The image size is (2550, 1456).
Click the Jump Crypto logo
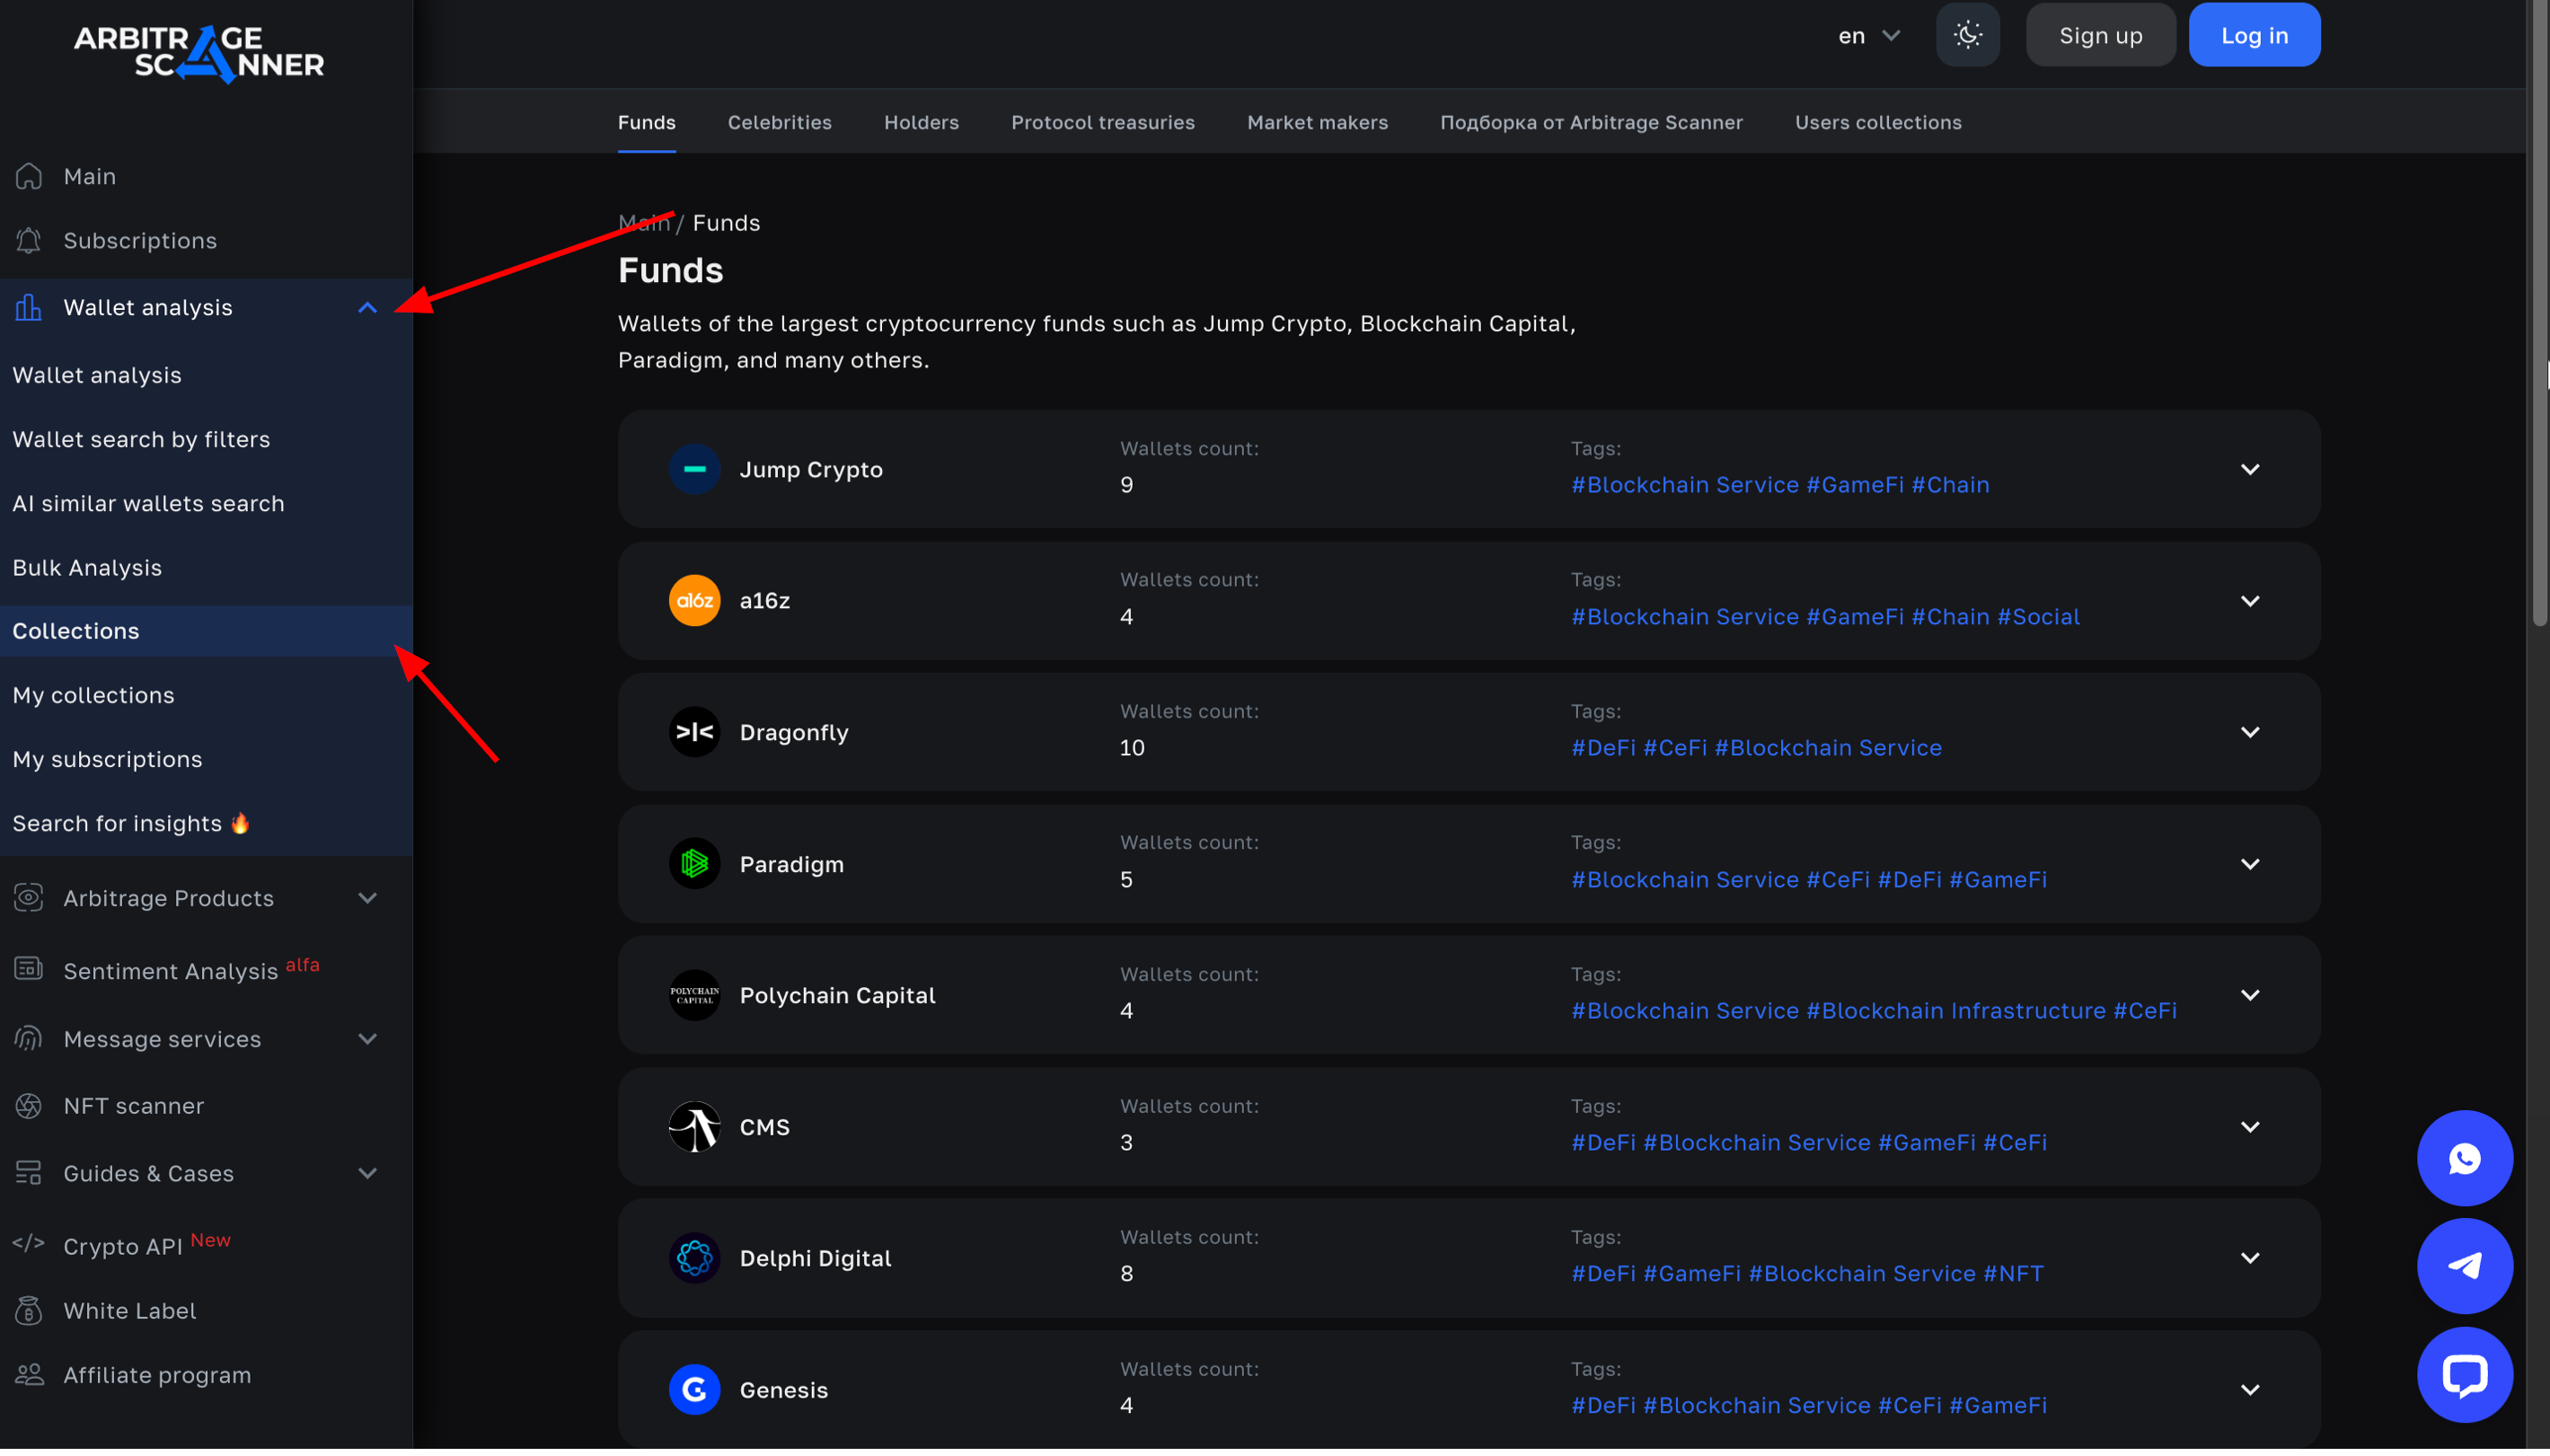click(x=694, y=469)
